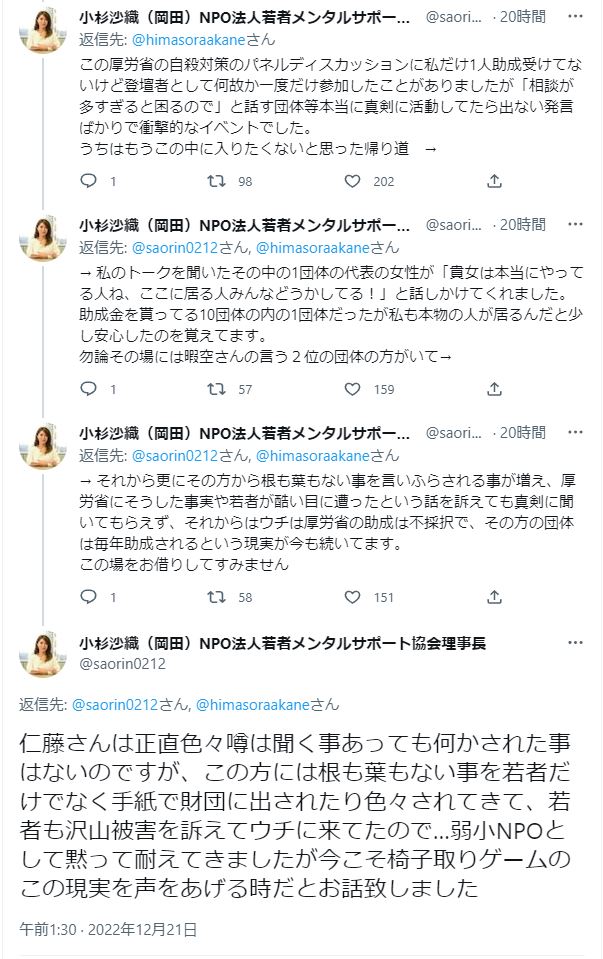Share the first tweet
This screenshot has height=959, width=603.
point(494,181)
